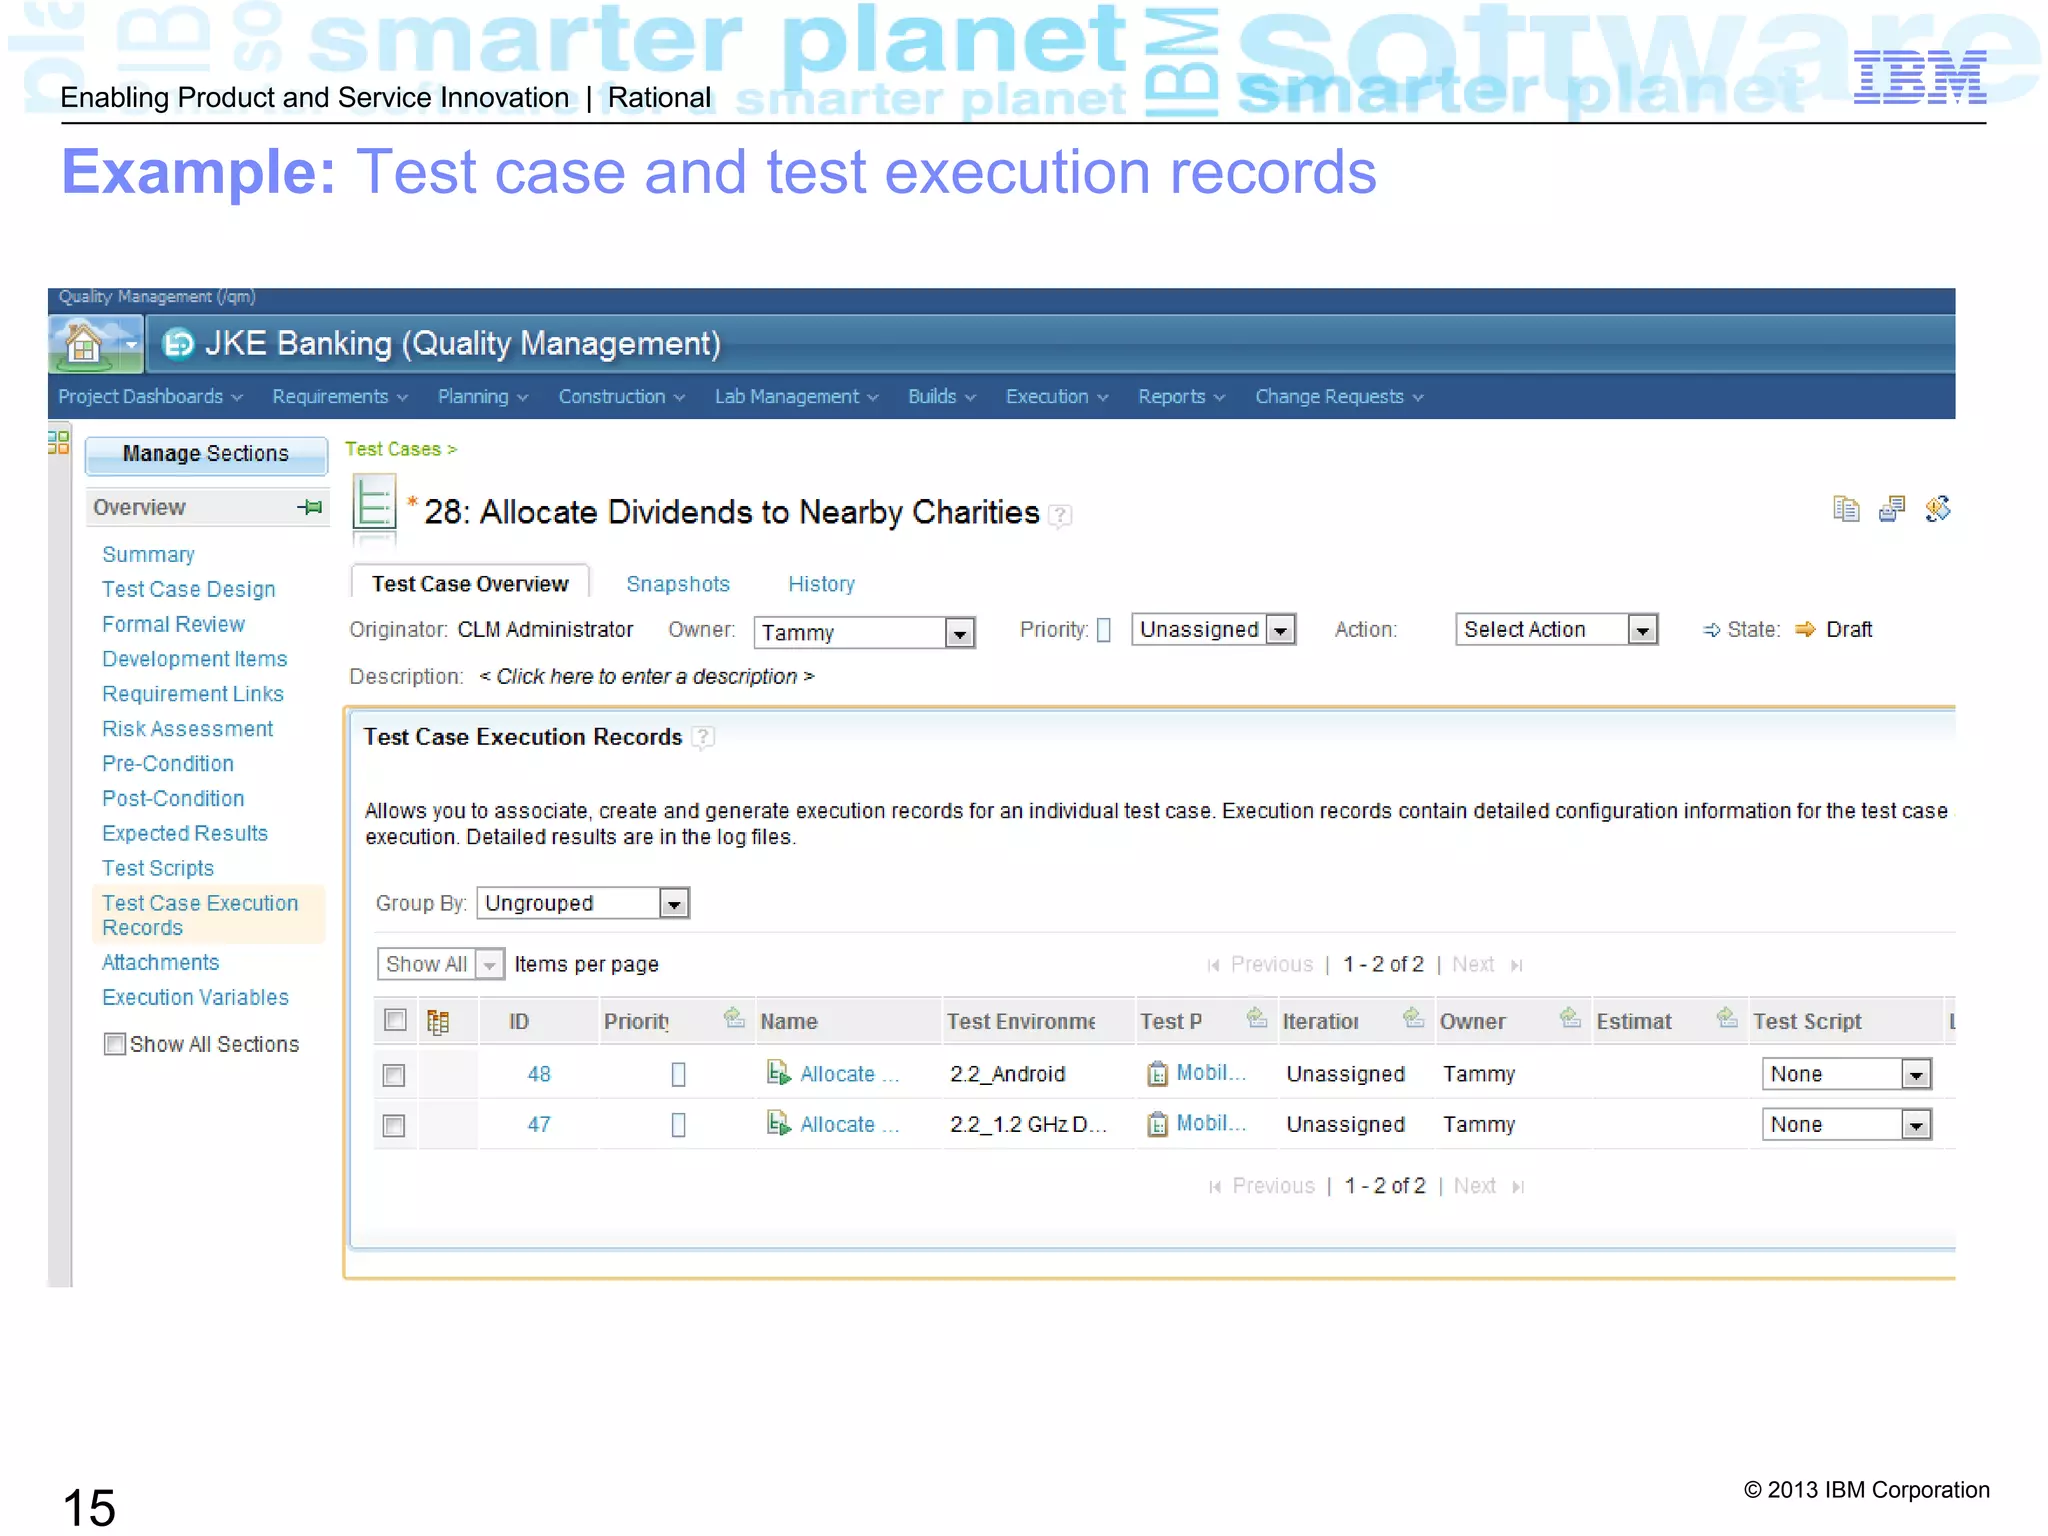Click the Name column header
Image resolution: width=2048 pixels, height=1536 pixels.
(789, 1022)
